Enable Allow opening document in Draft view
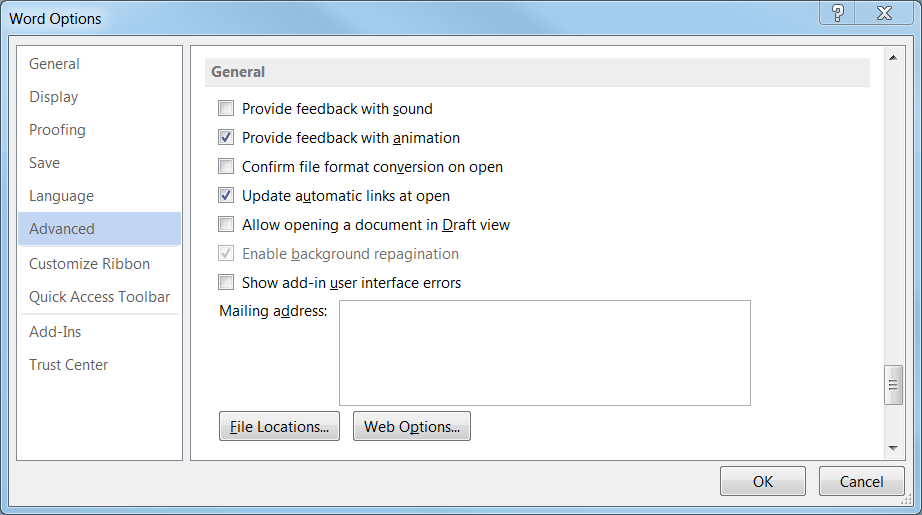Viewport: 922px width, 515px height. (x=226, y=224)
